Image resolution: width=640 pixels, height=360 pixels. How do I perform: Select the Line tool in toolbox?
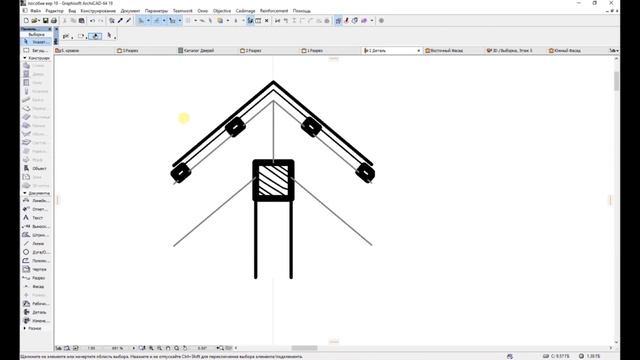pos(36,243)
